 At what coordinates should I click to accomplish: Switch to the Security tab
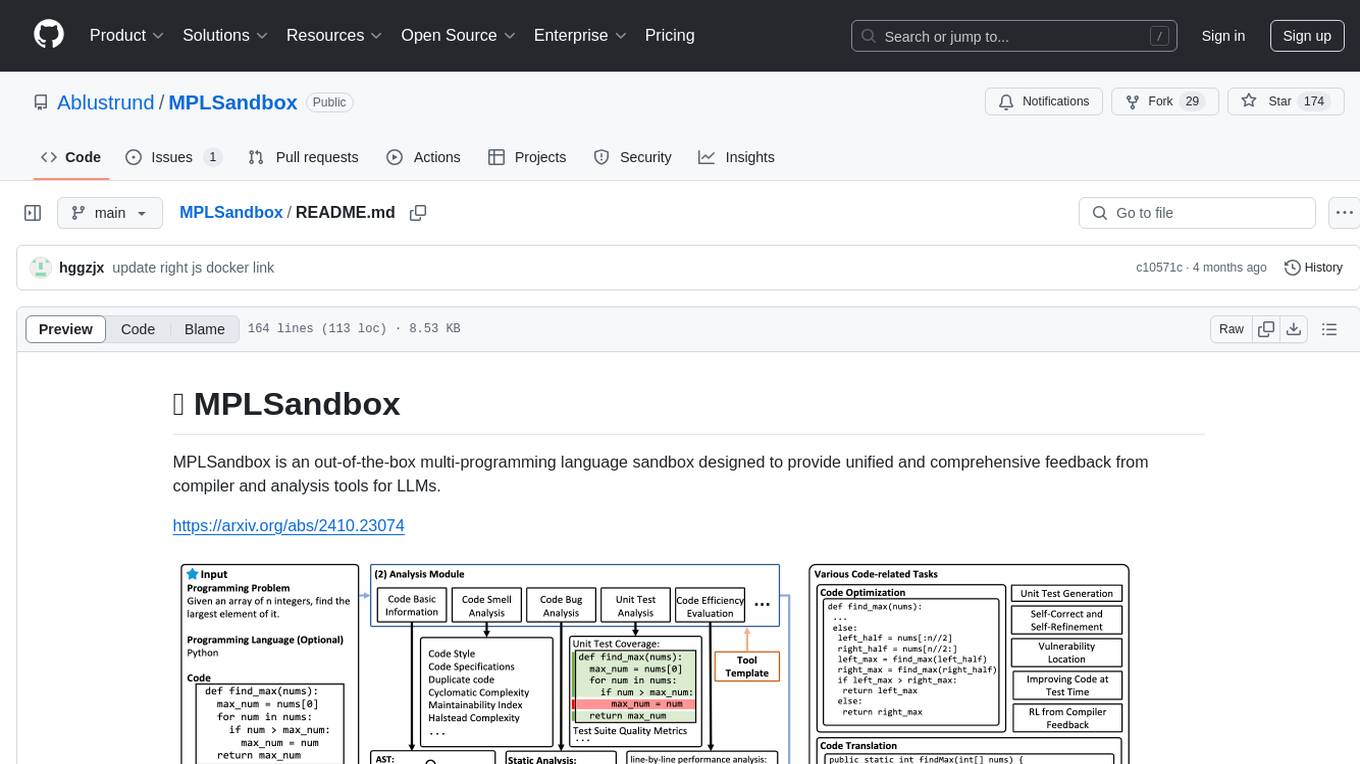633,157
